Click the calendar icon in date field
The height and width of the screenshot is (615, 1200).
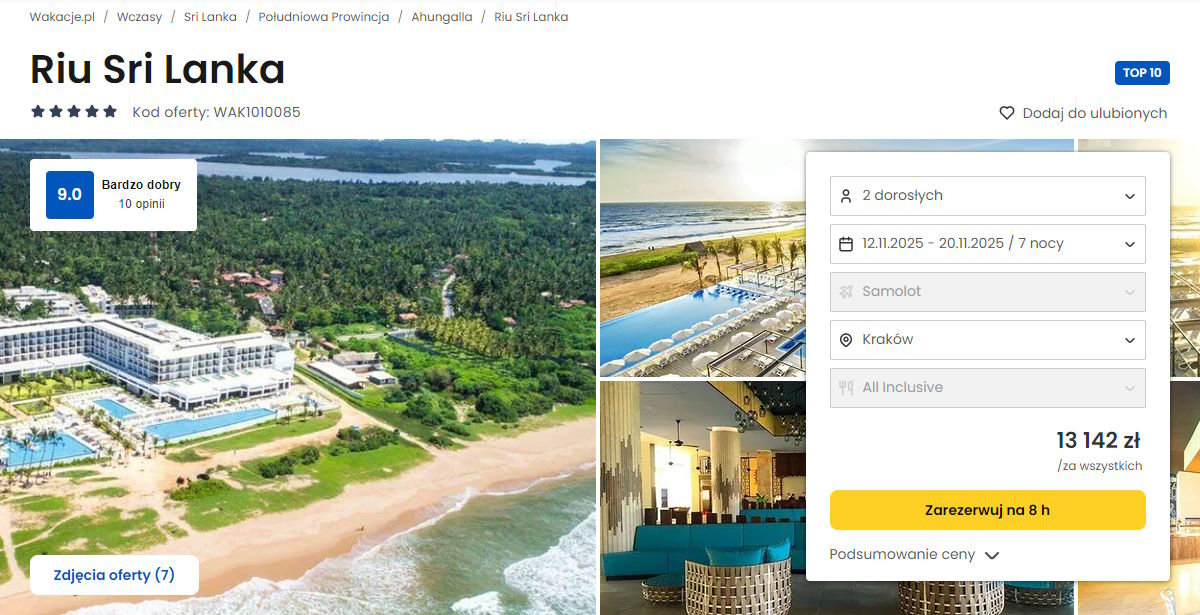(x=846, y=244)
